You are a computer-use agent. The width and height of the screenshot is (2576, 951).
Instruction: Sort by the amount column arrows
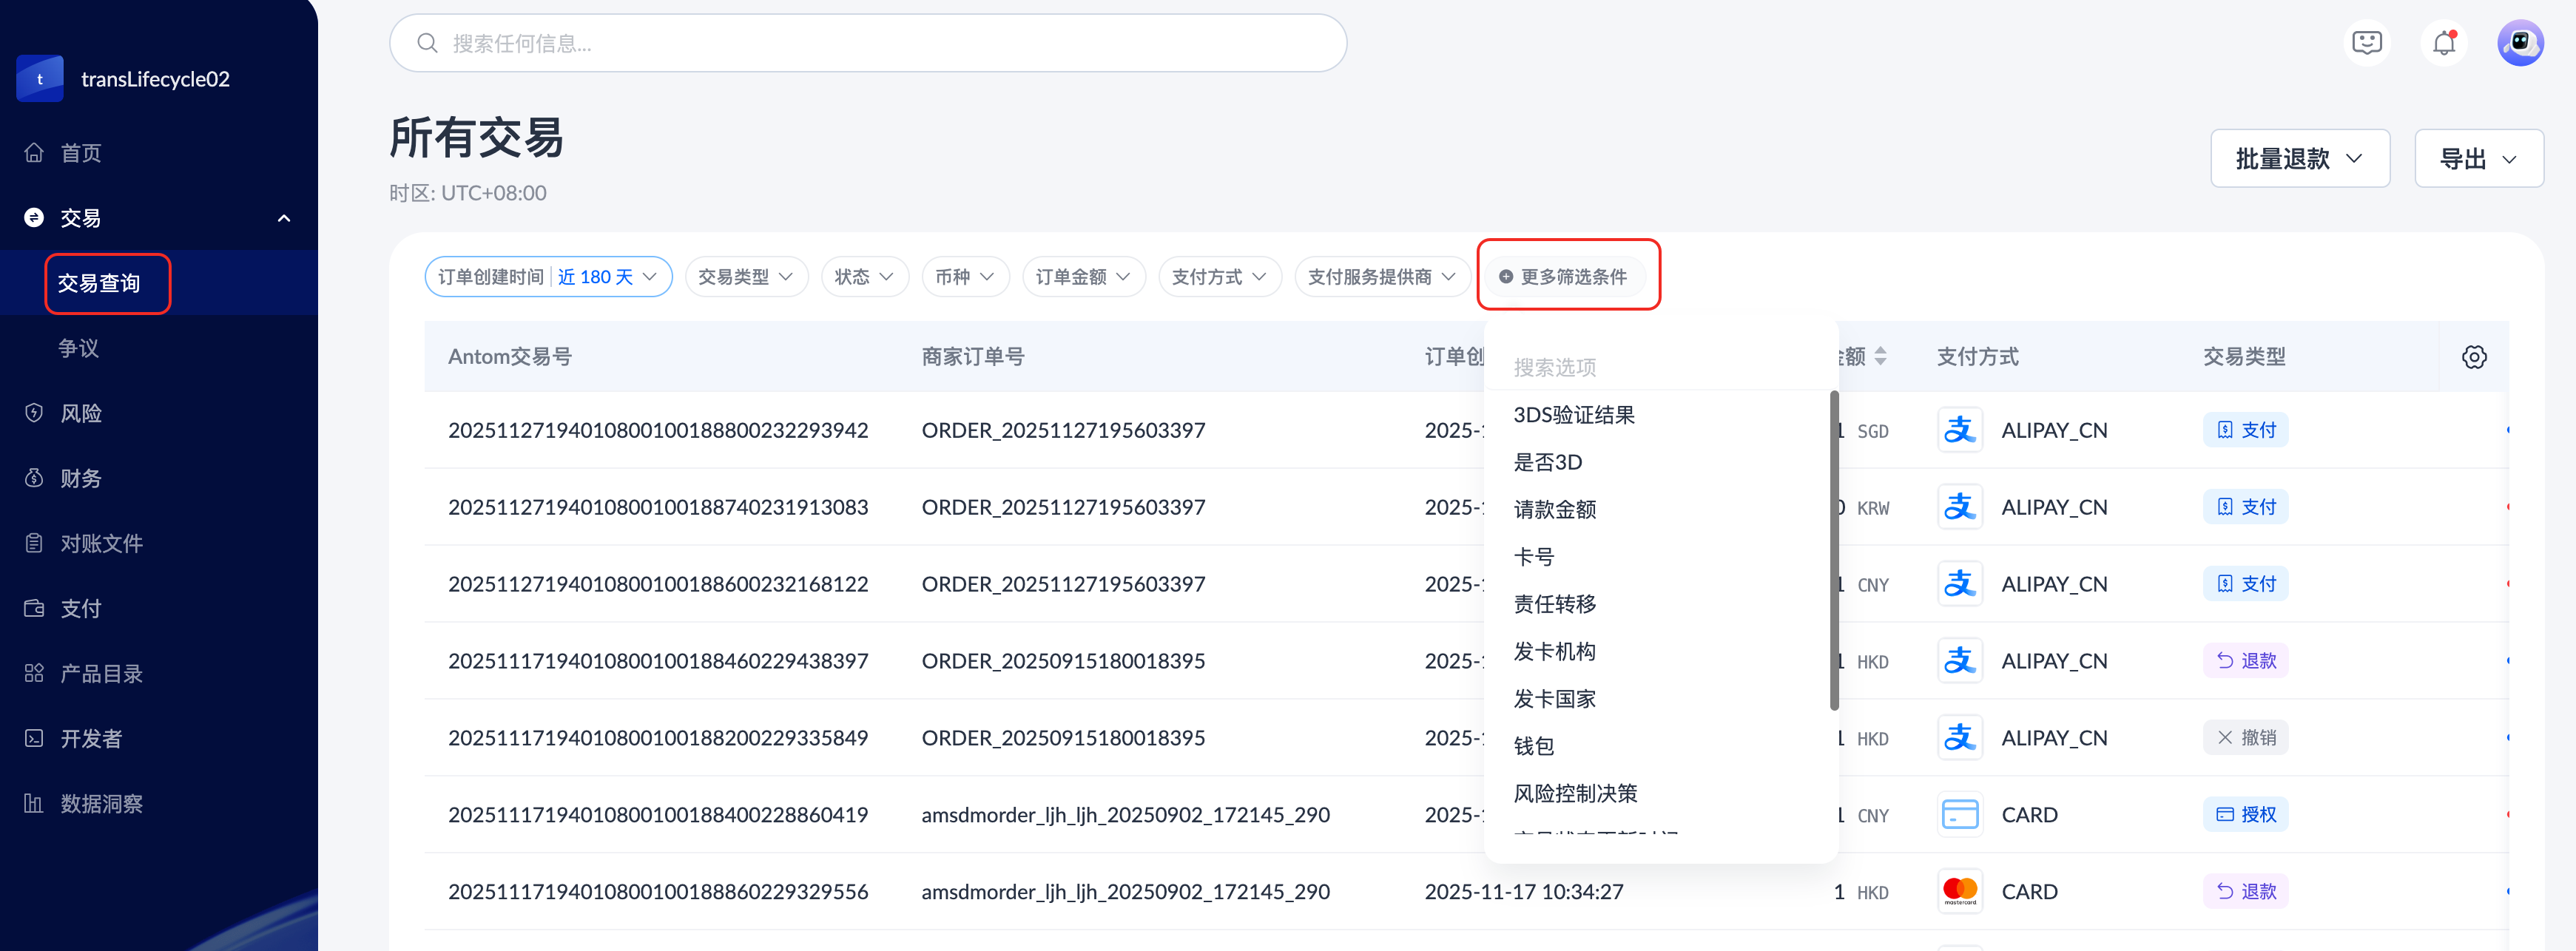click(x=1880, y=357)
